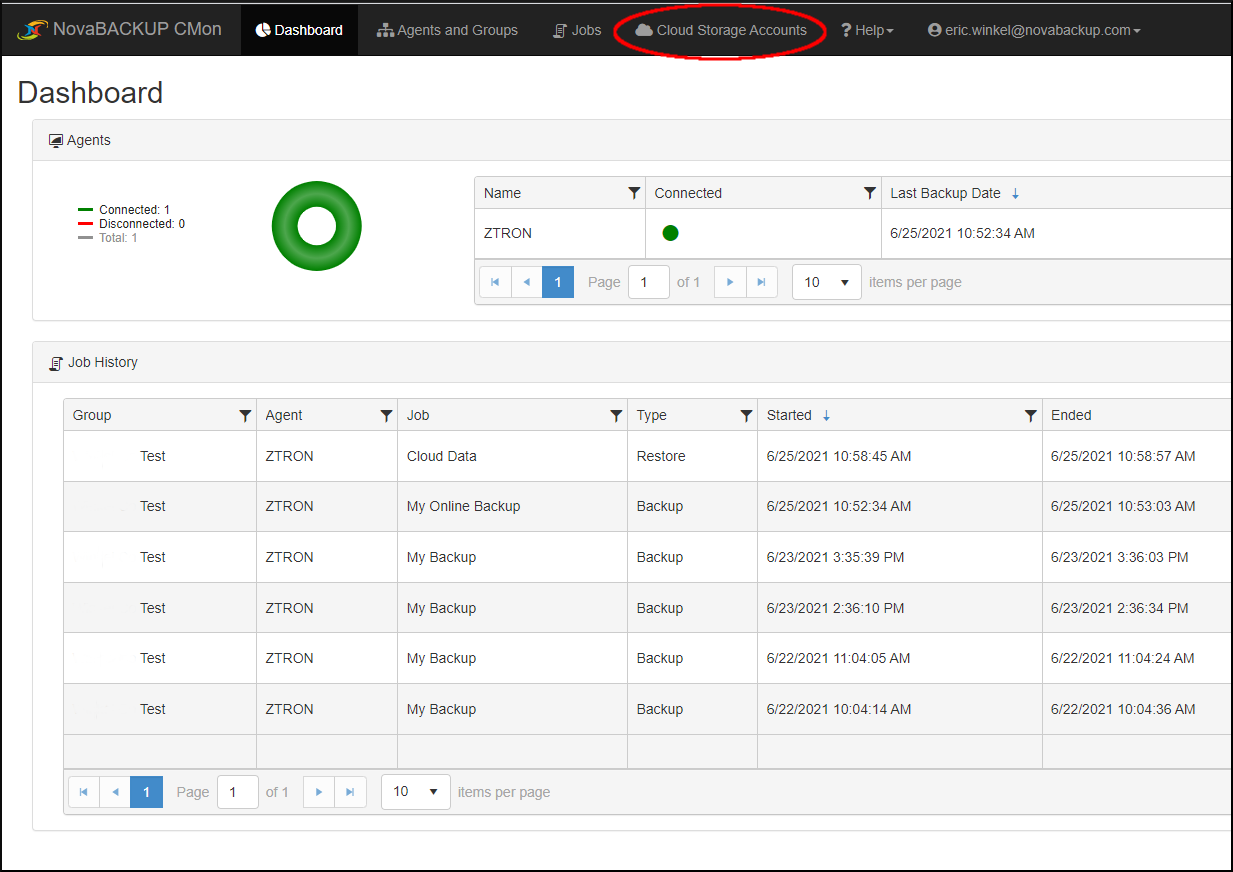Click the NovaBACKUP CMon brand link
The height and width of the screenshot is (872, 1233).
(119, 30)
